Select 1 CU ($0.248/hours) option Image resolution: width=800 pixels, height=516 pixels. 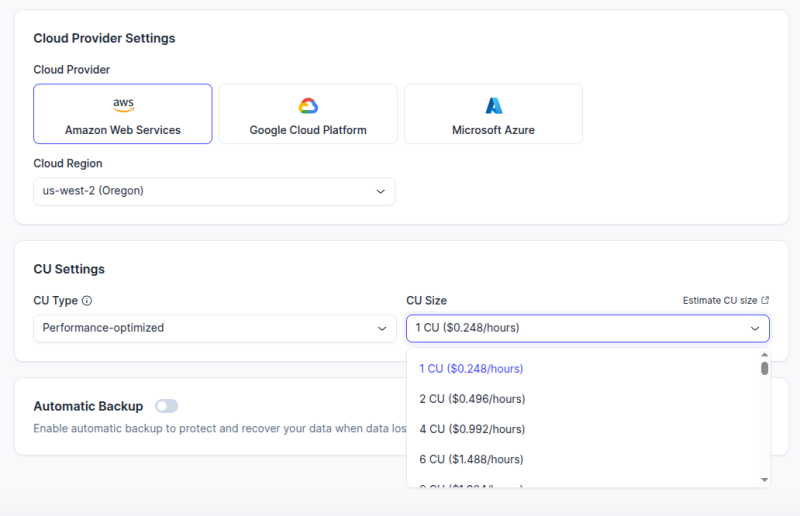click(x=471, y=369)
